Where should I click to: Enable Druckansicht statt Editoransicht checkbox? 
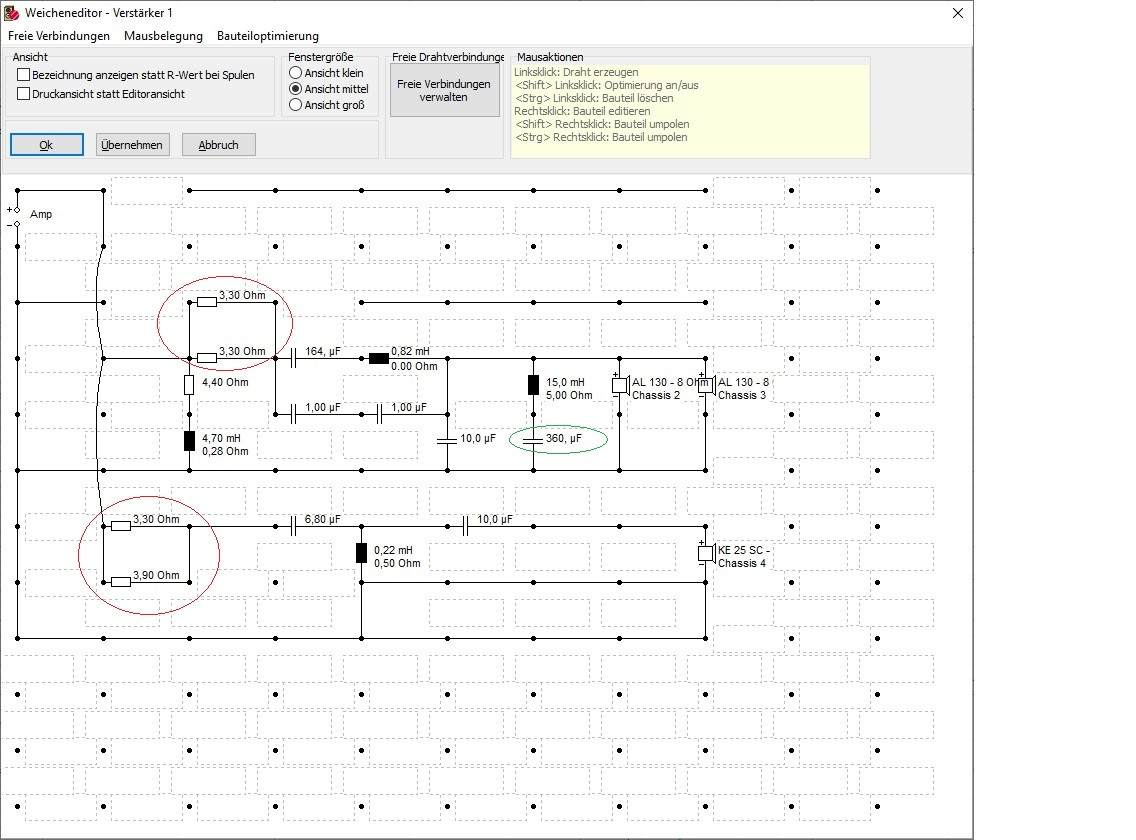click(x=24, y=93)
